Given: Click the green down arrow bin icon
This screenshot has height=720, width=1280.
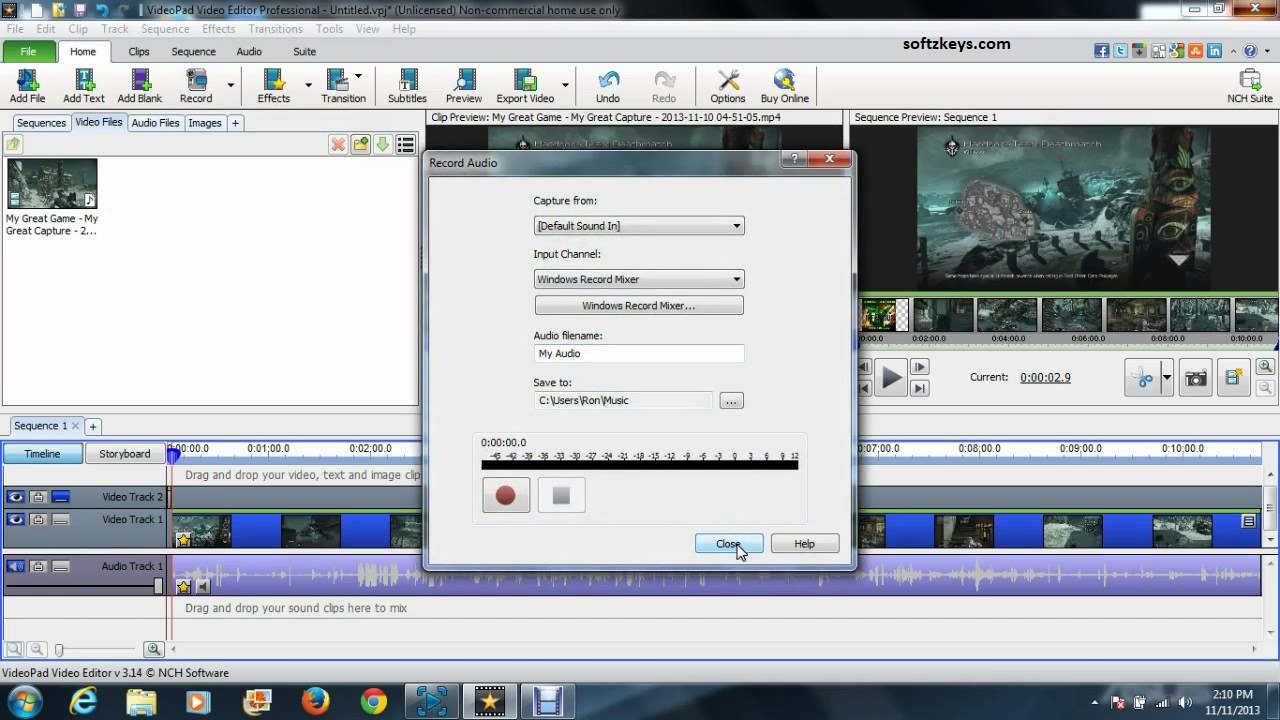Looking at the screenshot, I should click(382, 145).
